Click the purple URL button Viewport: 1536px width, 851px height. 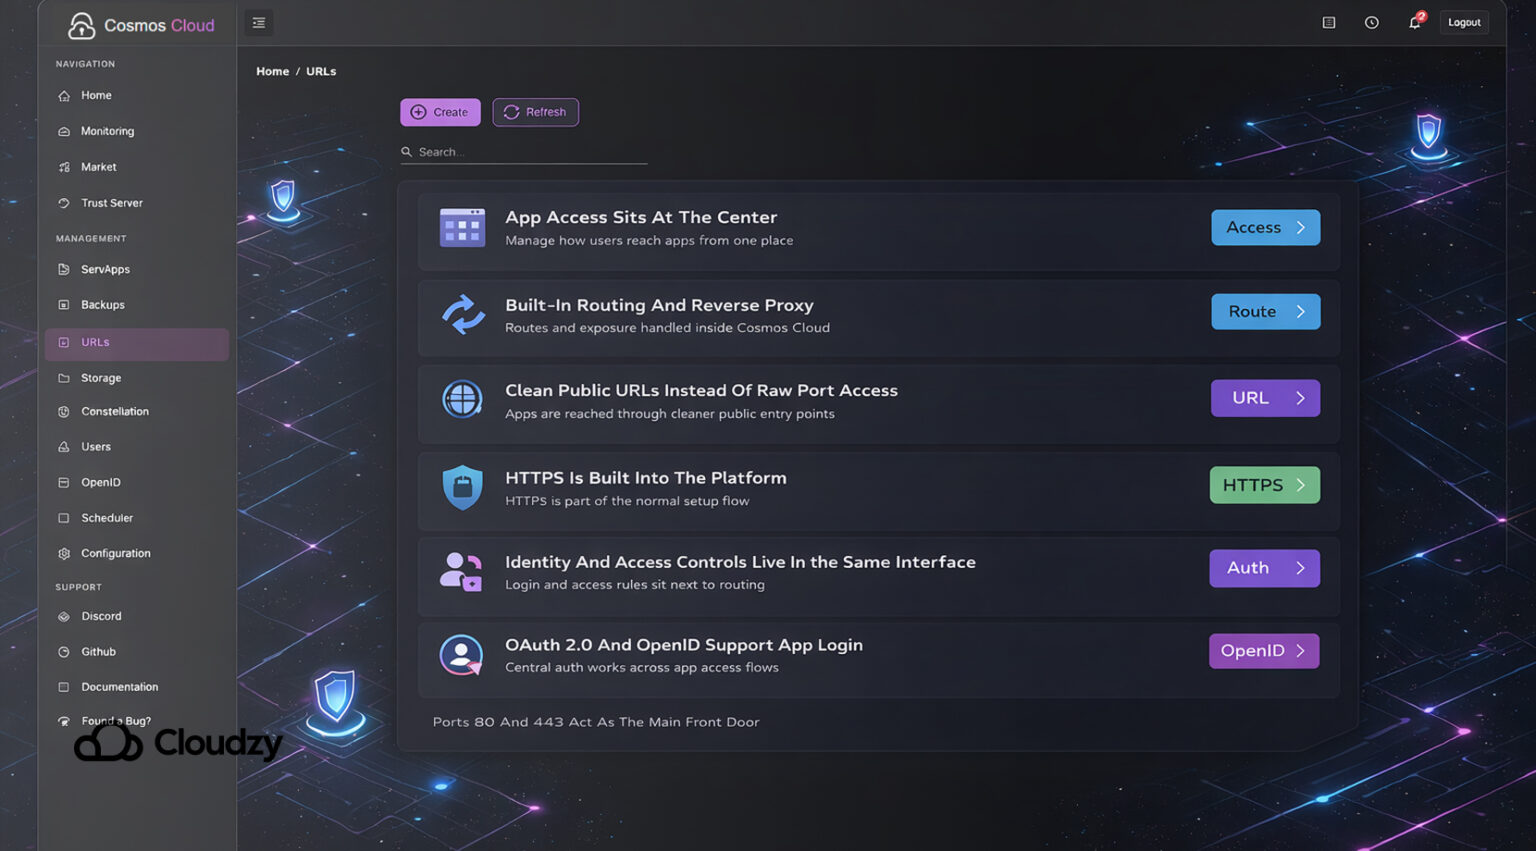(x=1265, y=398)
